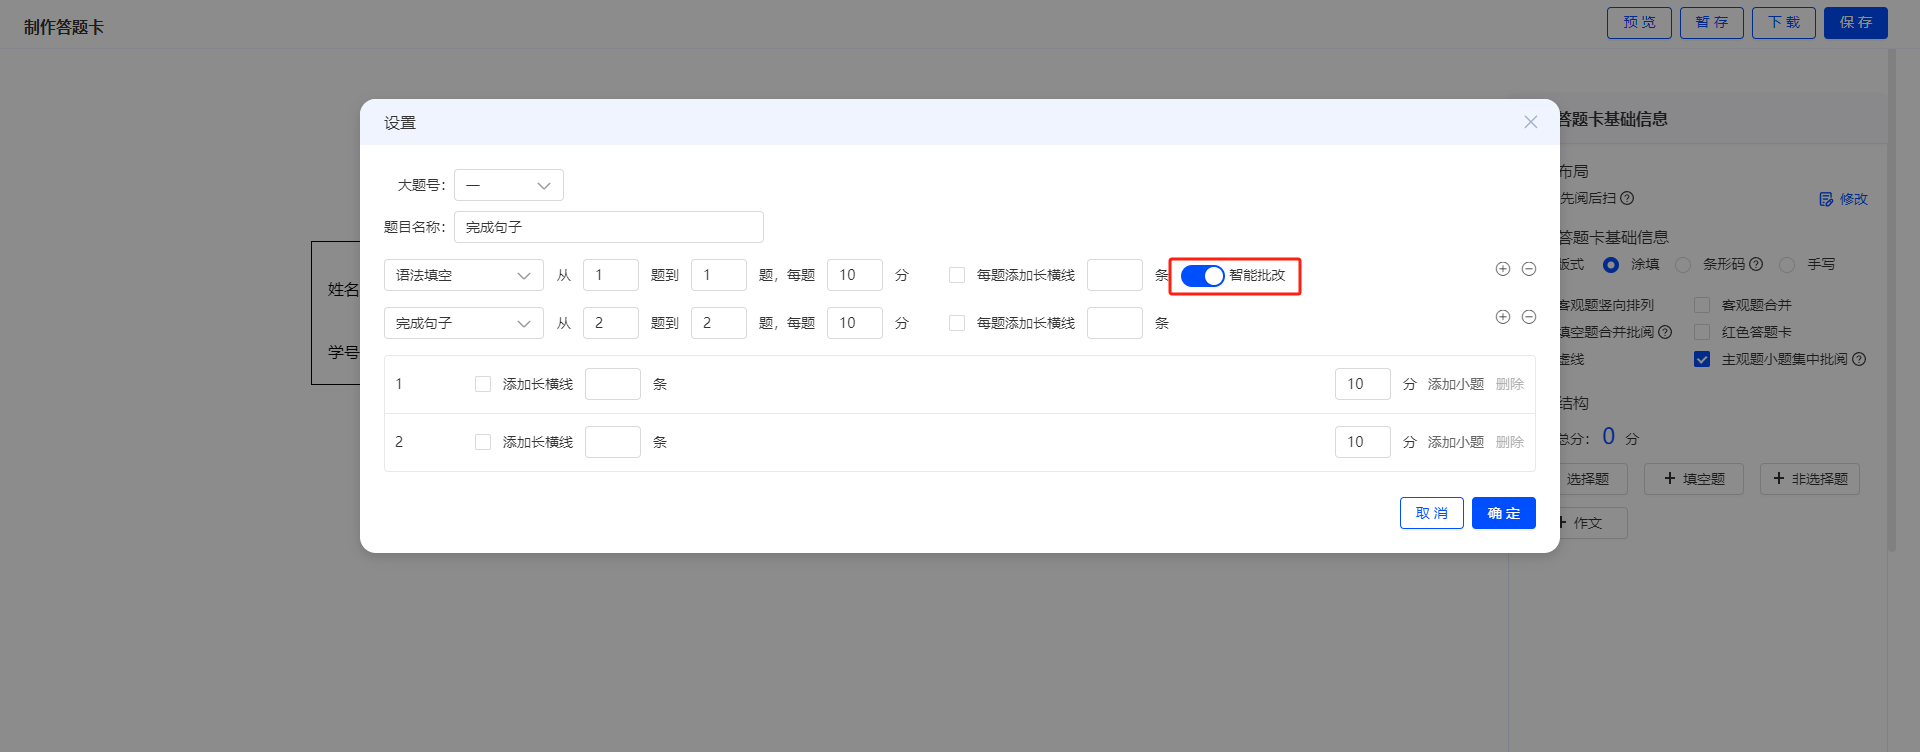Image resolution: width=1920 pixels, height=752 pixels.
Task: Click the score field for question 1
Action: 1363,384
